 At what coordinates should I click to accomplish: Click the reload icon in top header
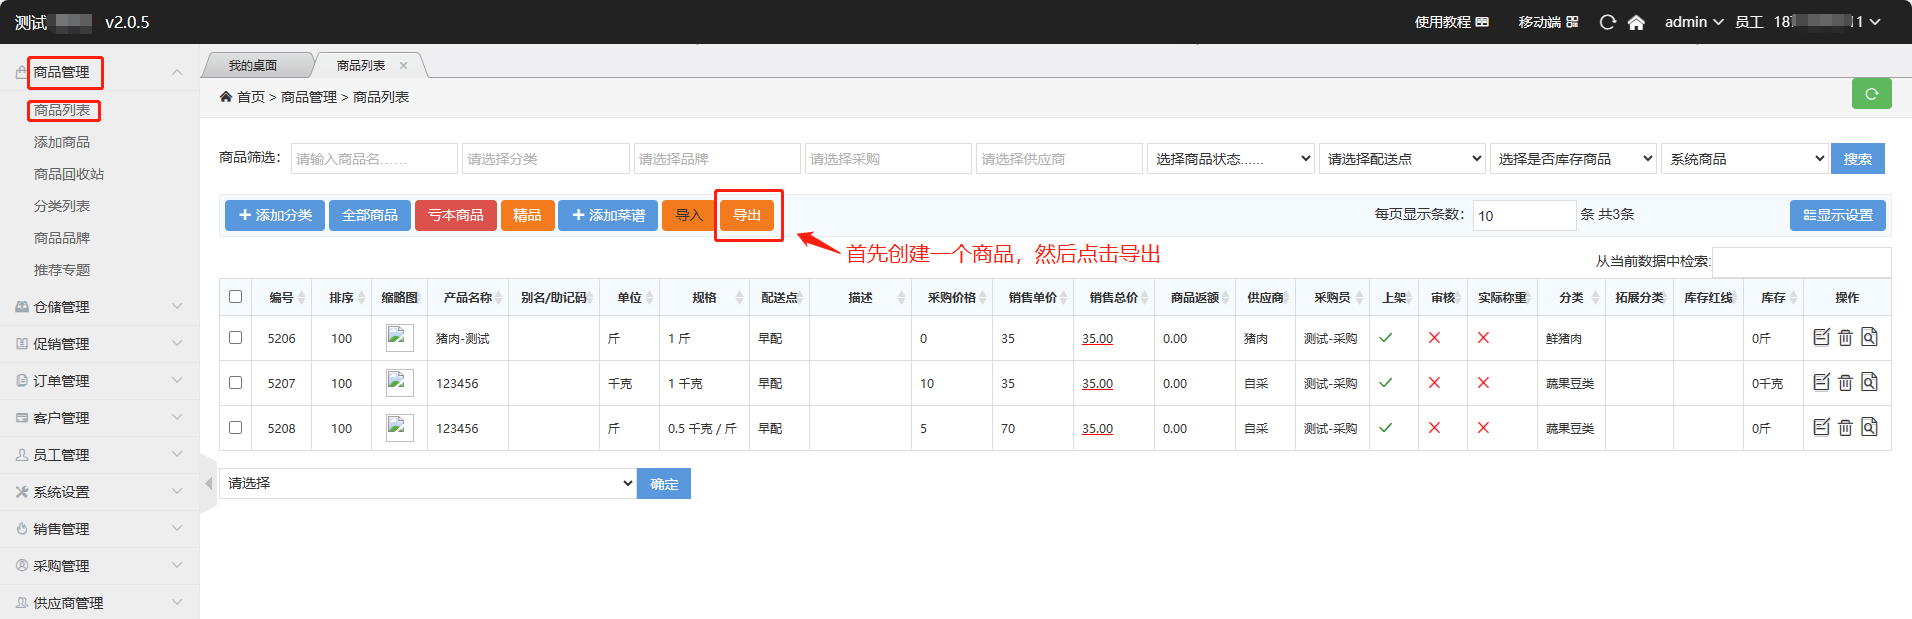tap(1607, 22)
